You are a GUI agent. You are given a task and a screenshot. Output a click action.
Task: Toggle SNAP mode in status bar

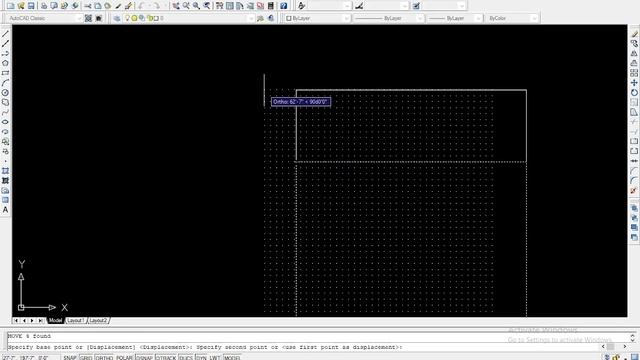[70, 358]
